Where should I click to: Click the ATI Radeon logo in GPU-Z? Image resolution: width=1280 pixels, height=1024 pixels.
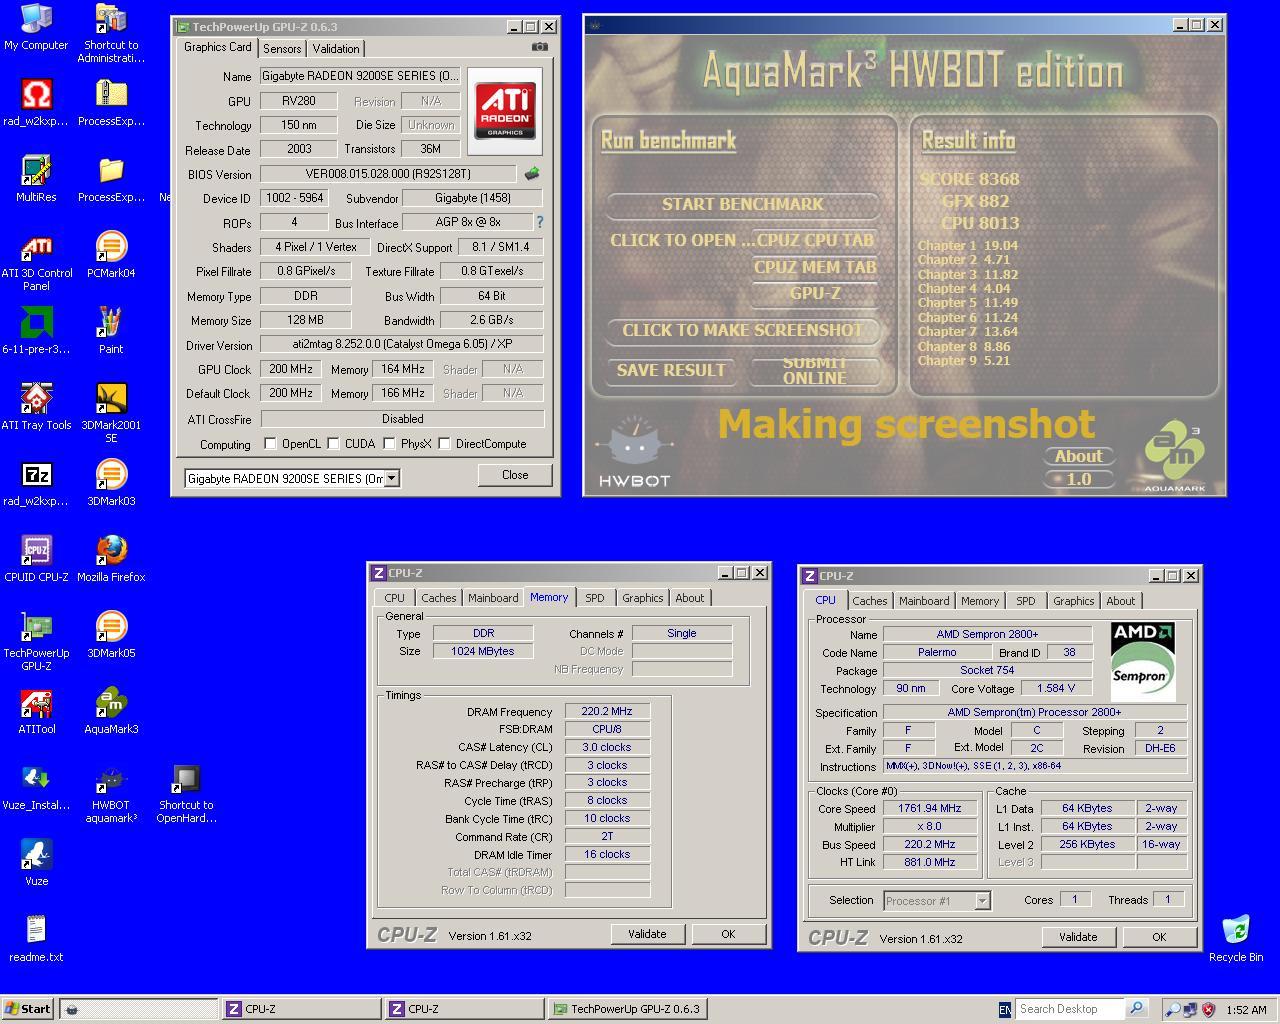coord(505,110)
